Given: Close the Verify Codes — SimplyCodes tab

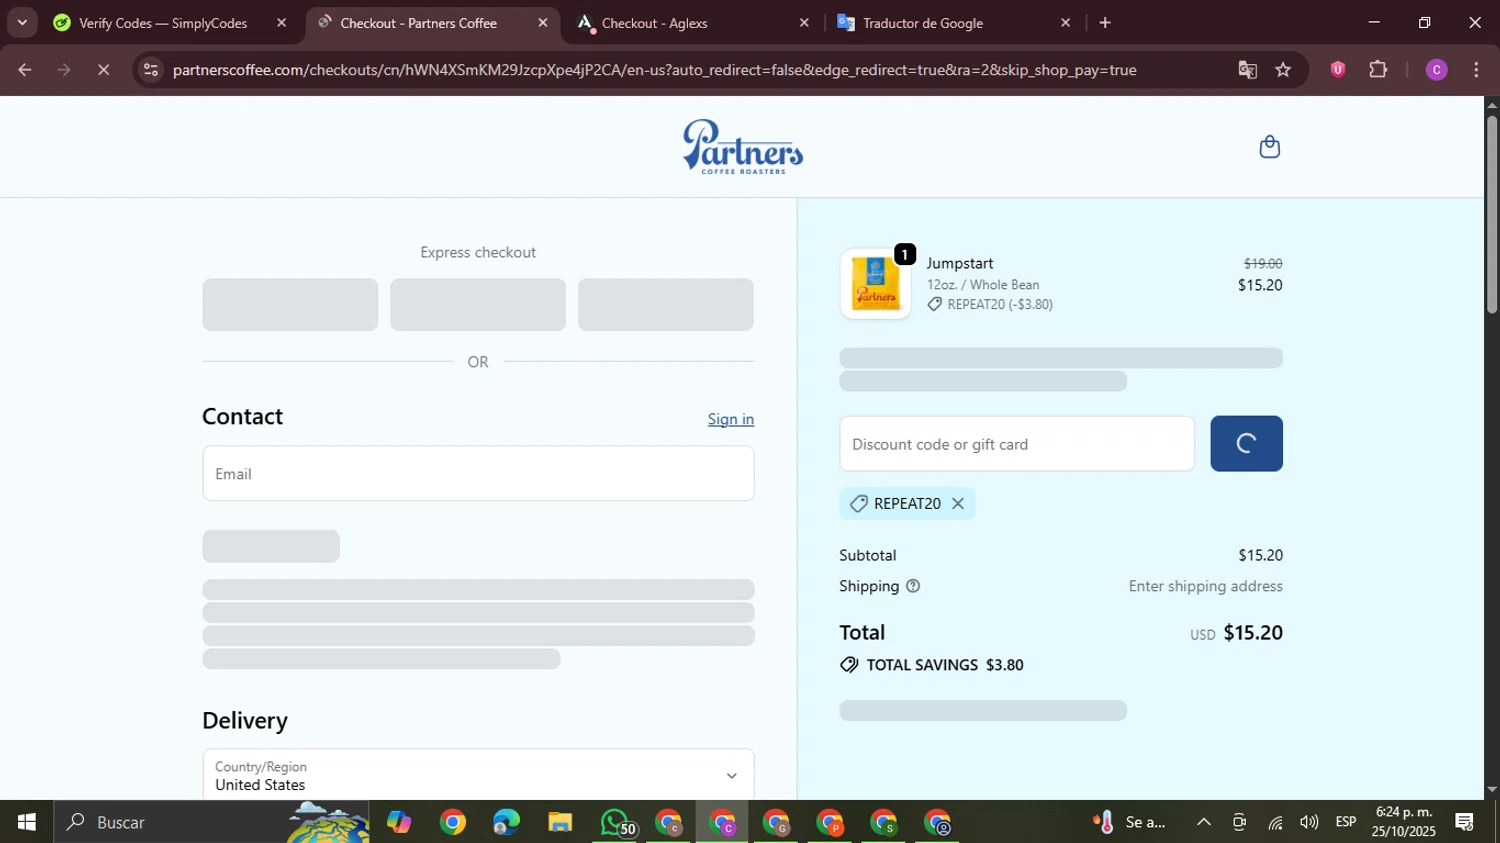Looking at the screenshot, I should pos(281,23).
